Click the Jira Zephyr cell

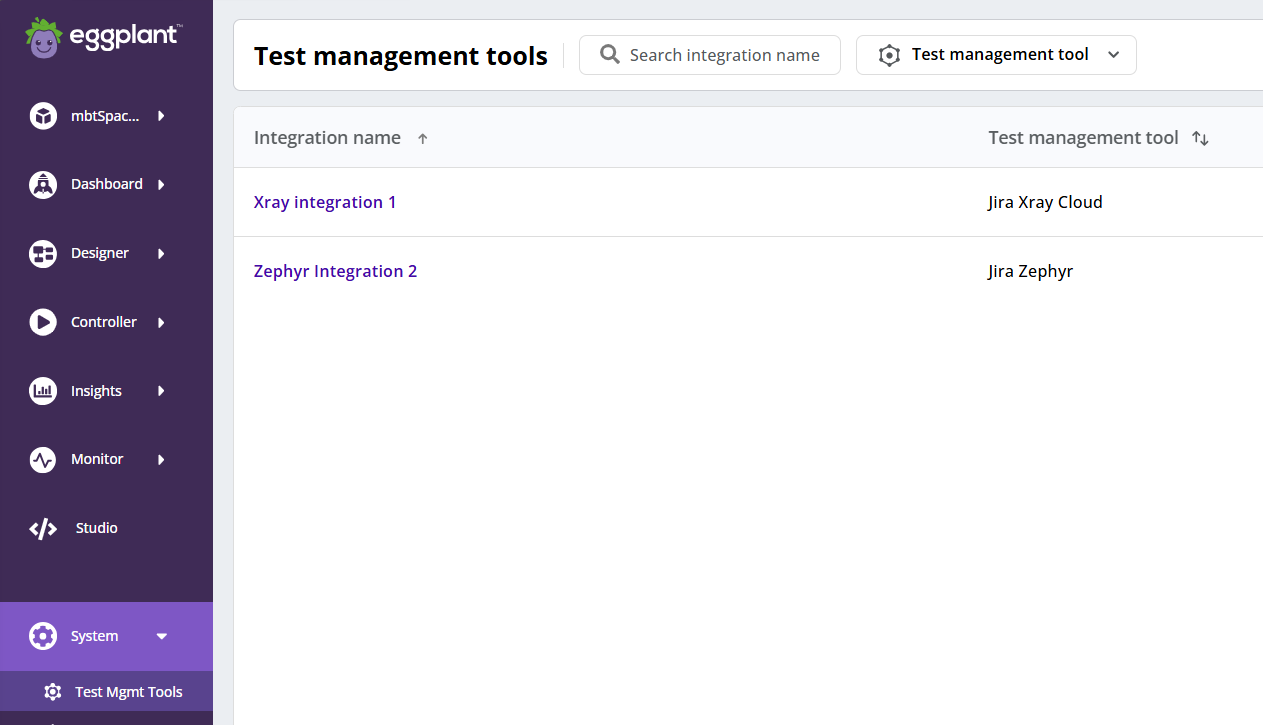pos(1030,271)
